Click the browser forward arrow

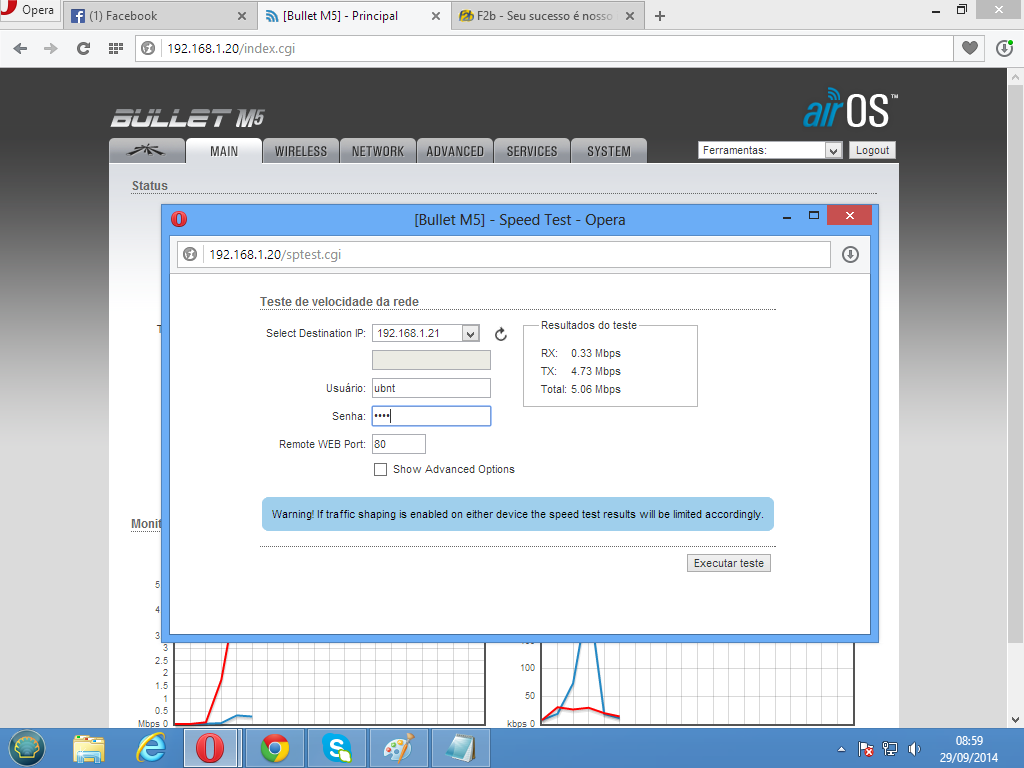coord(51,48)
